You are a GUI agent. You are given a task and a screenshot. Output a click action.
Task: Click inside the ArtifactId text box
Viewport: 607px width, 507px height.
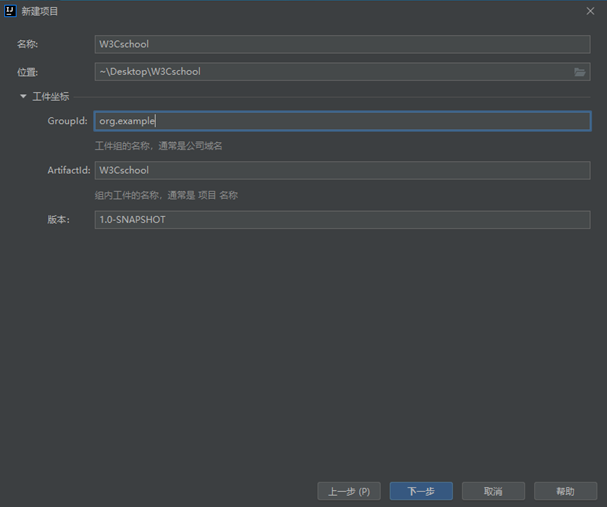point(340,170)
